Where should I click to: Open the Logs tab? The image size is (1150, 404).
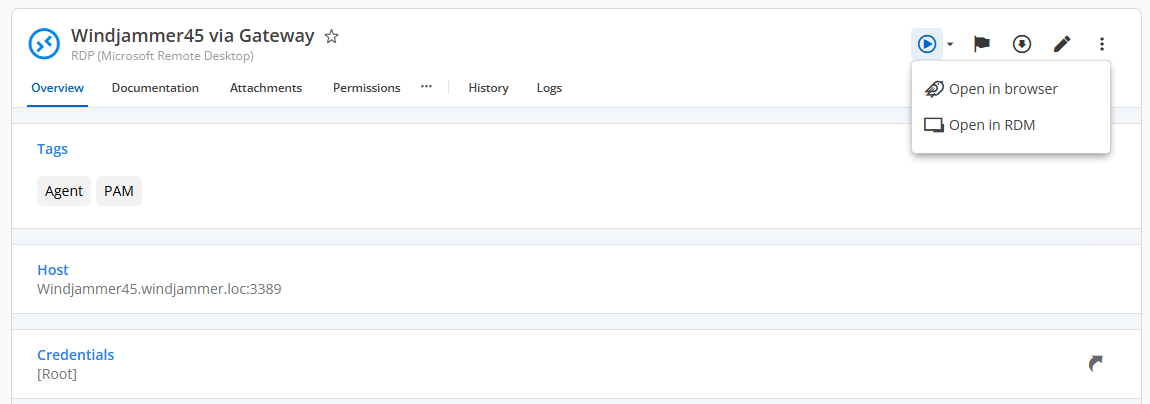[549, 88]
